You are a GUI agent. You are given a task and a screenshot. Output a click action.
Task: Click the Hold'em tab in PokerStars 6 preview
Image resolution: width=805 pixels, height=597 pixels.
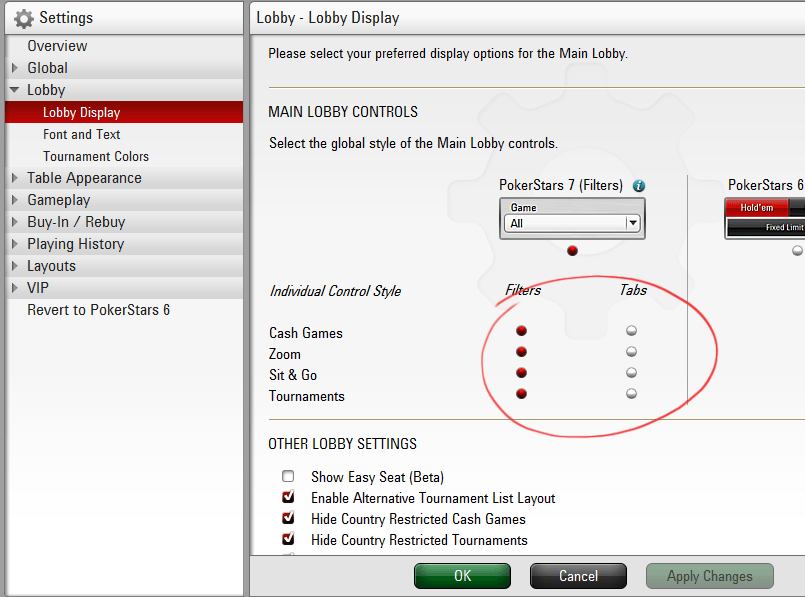point(757,207)
